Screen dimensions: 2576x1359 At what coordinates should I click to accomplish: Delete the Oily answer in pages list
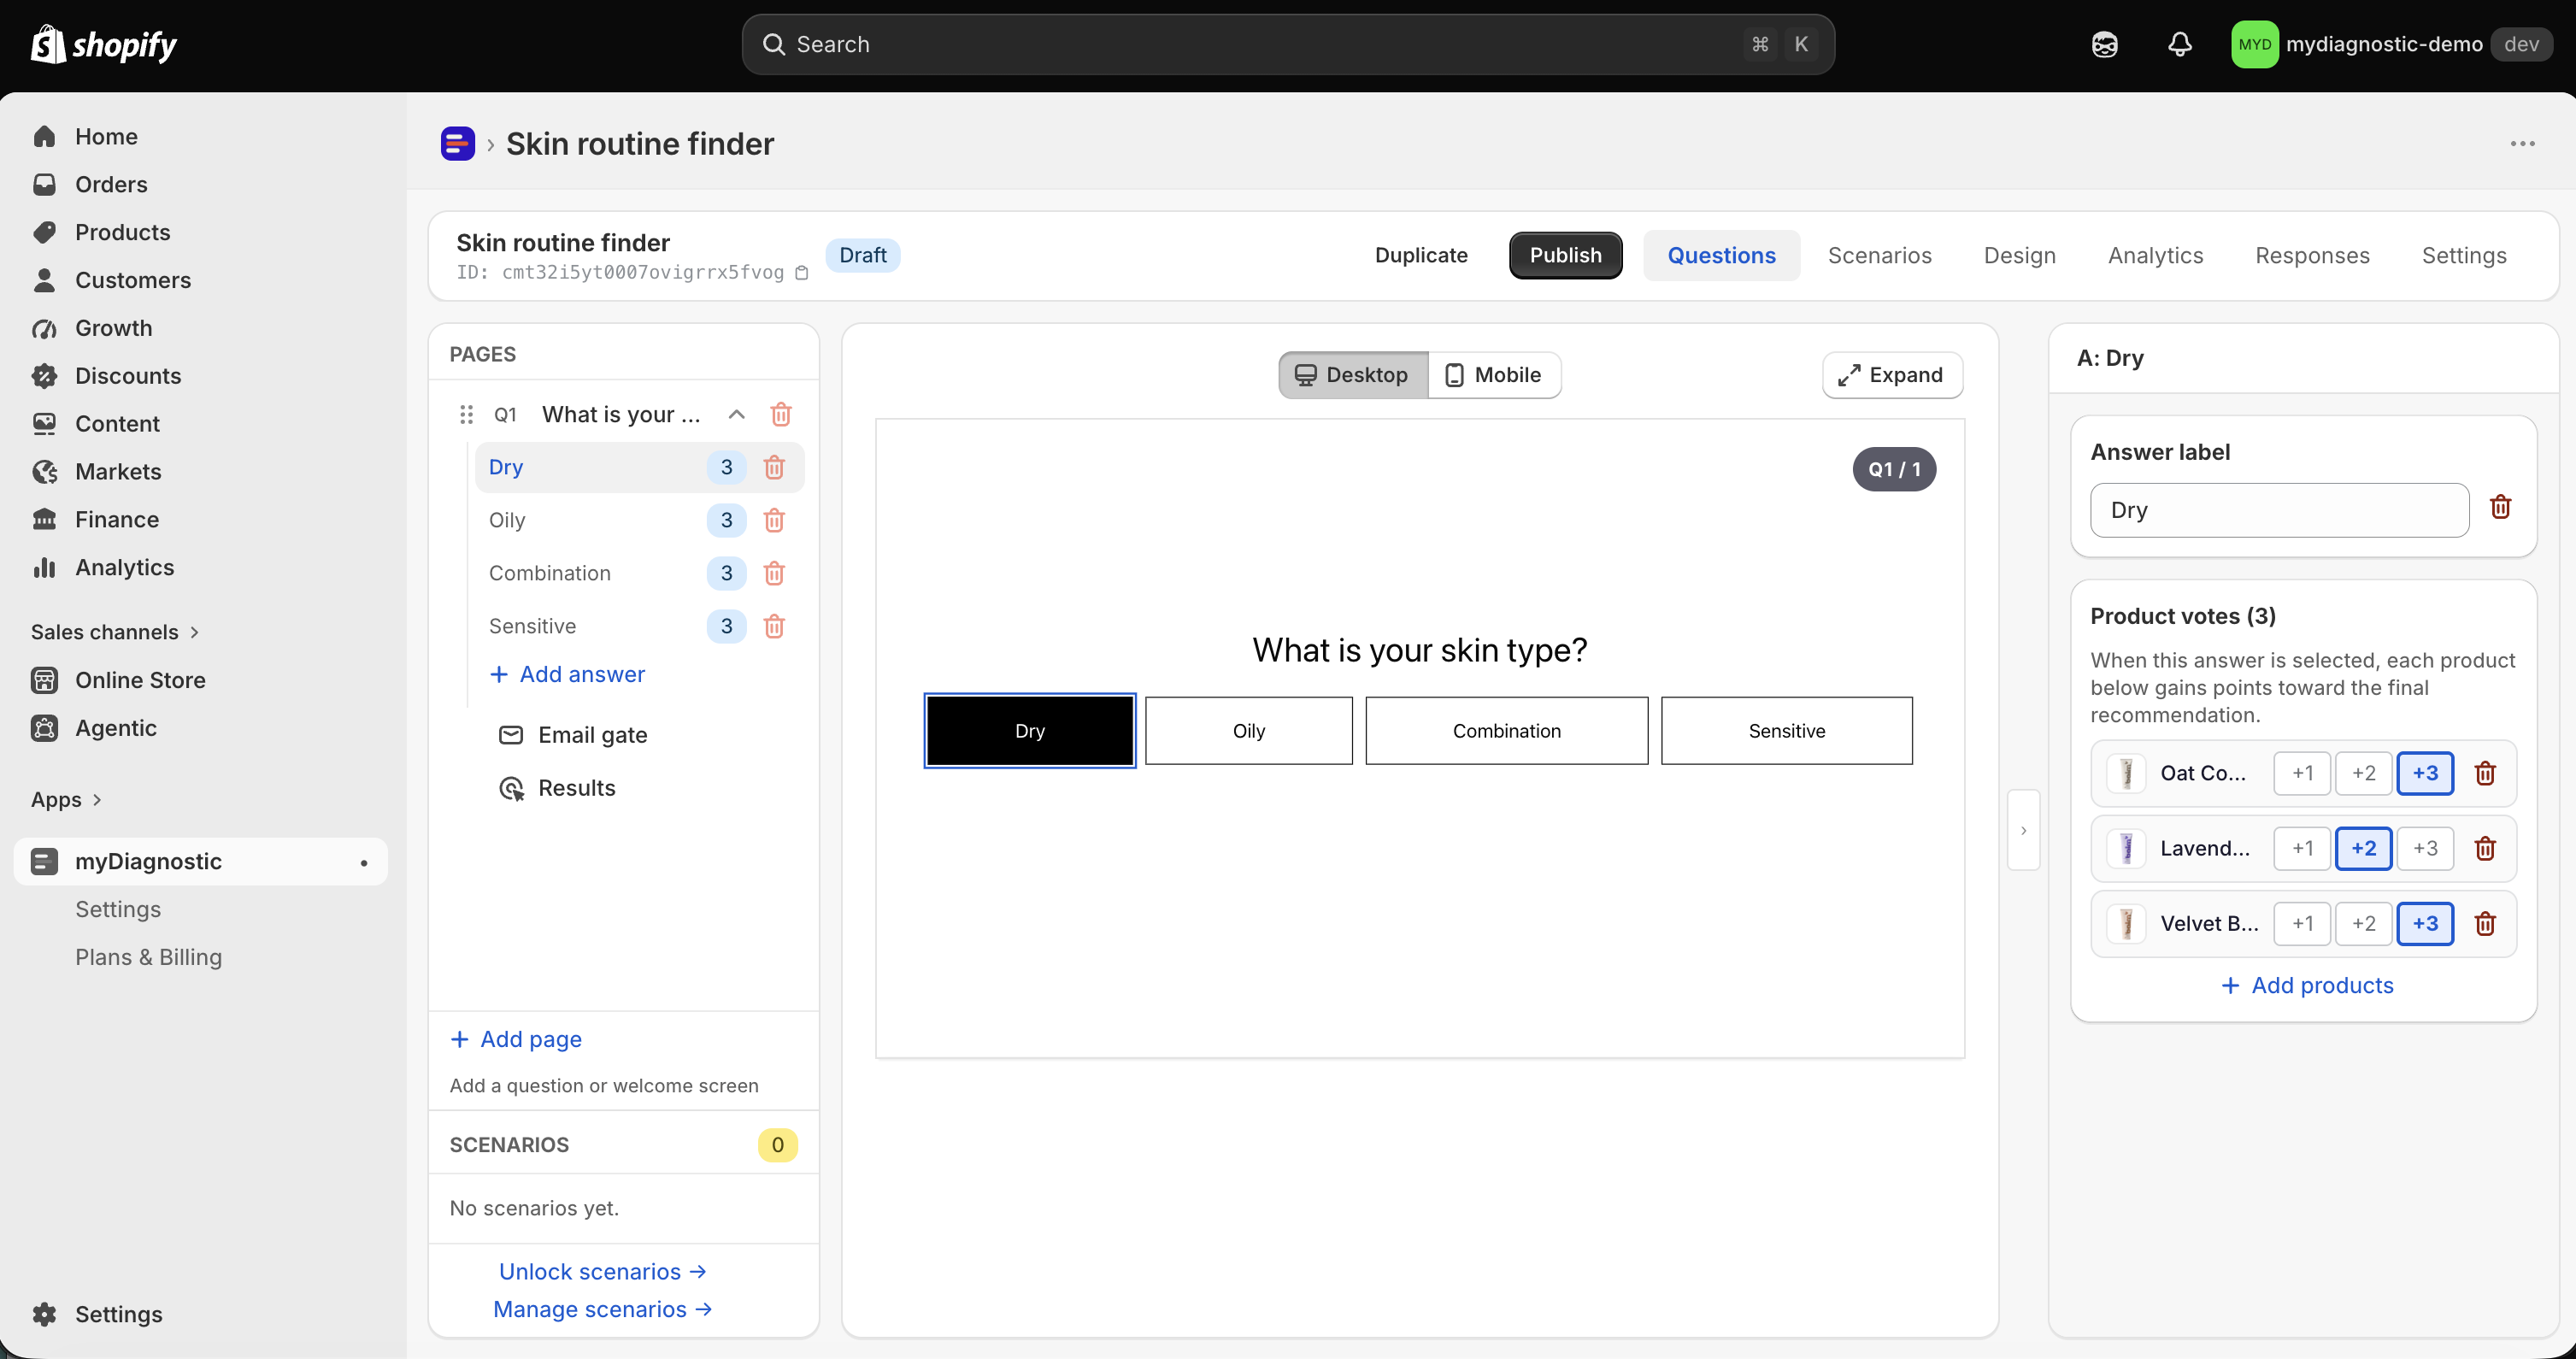click(774, 520)
